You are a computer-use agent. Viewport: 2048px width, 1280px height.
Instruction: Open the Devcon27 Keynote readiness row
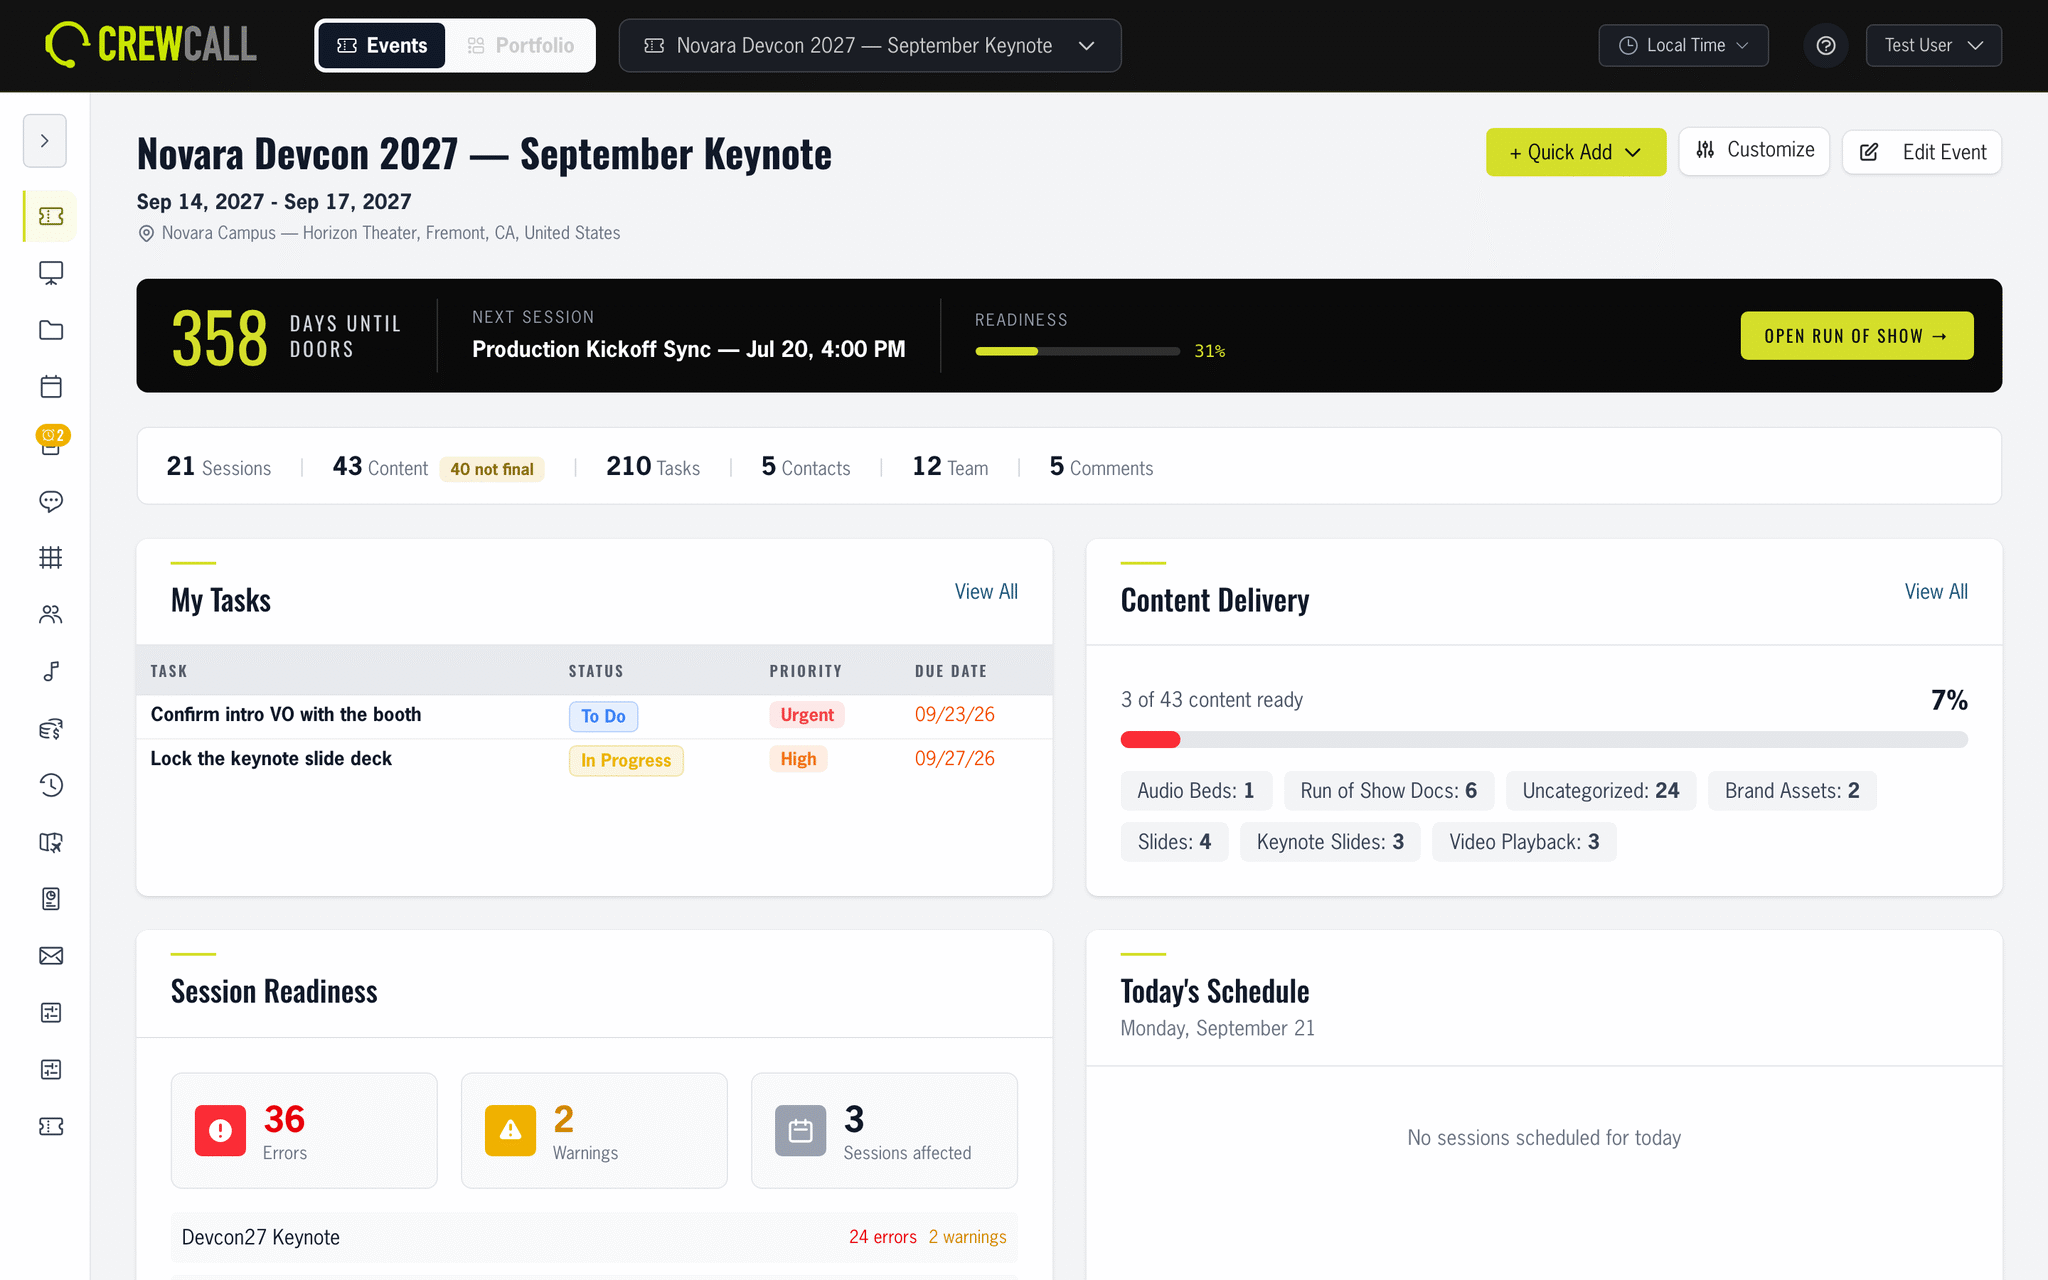[x=594, y=1238]
